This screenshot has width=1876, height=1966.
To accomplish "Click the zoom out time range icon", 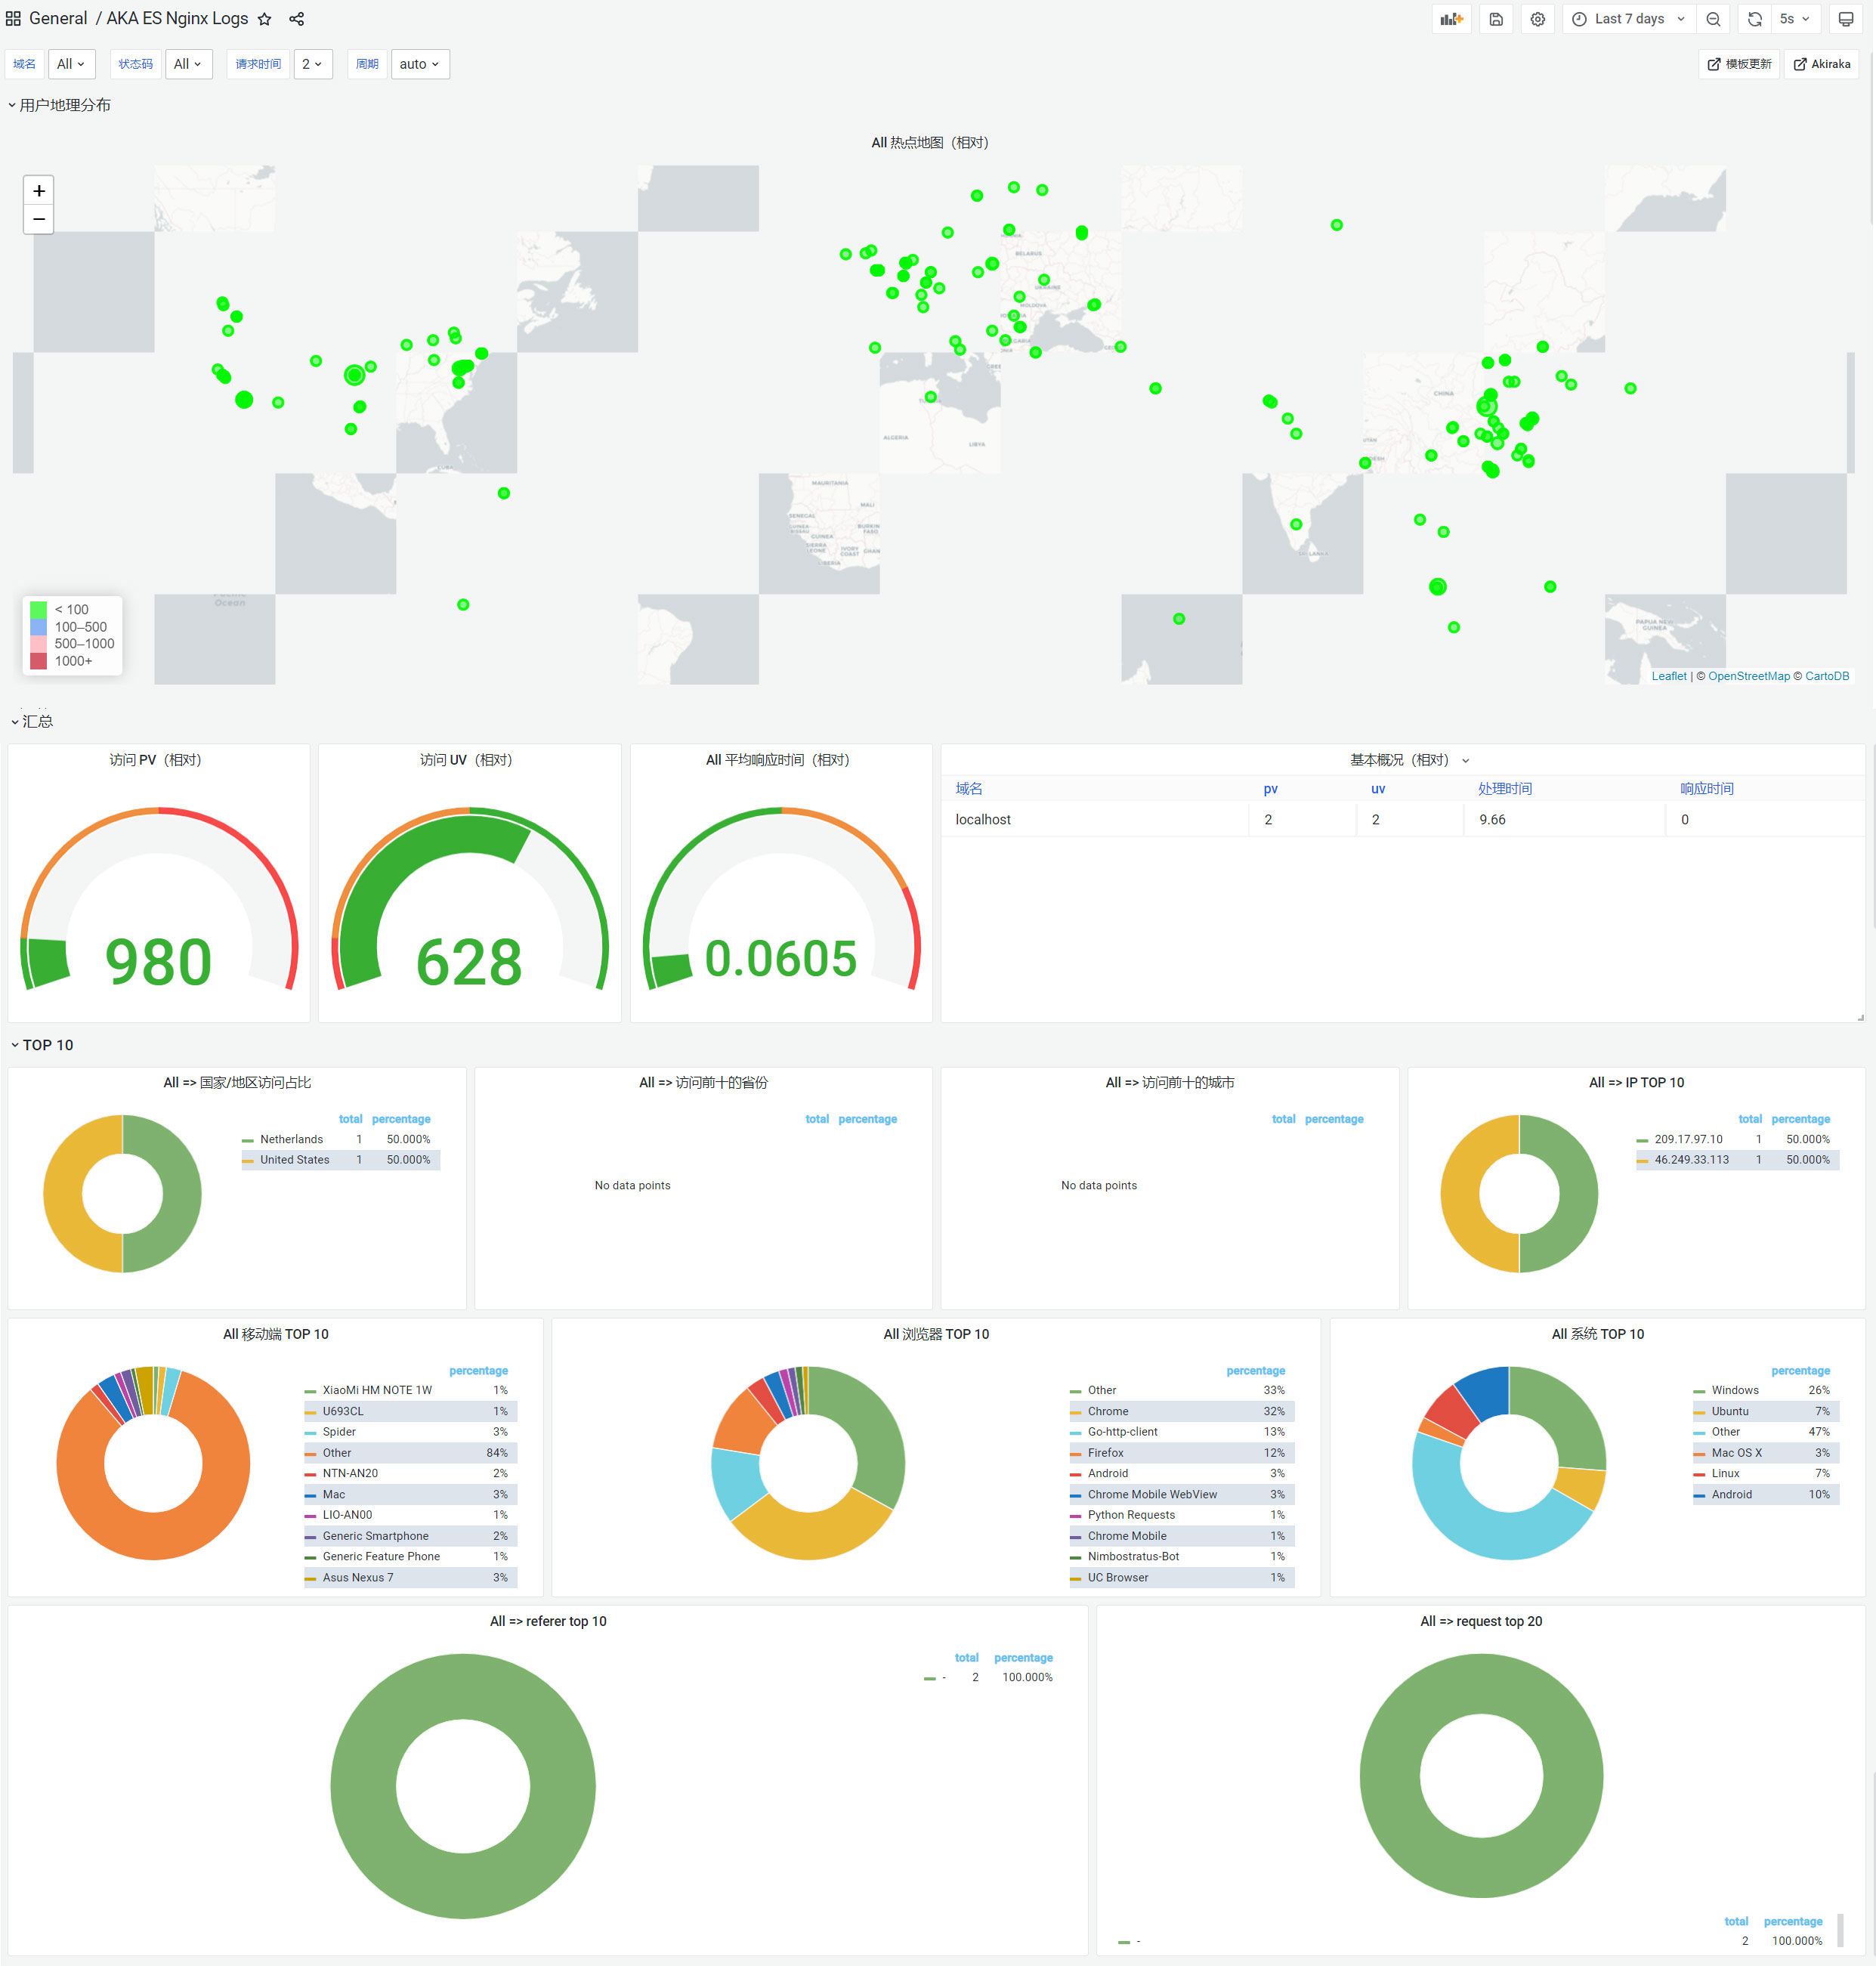I will [x=1713, y=19].
